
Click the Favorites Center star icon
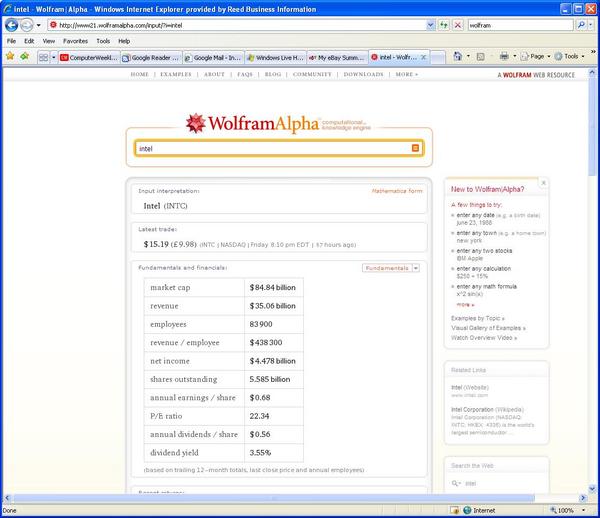[10, 56]
